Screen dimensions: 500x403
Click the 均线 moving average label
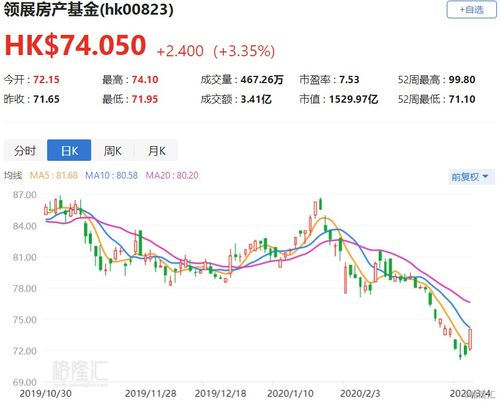[x=13, y=175]
